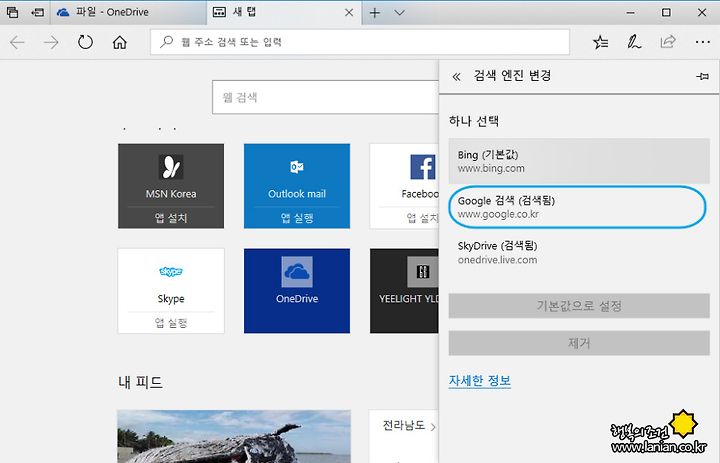
Task: Open the tabs you've set aside icon
Action: tap(13, 12)
